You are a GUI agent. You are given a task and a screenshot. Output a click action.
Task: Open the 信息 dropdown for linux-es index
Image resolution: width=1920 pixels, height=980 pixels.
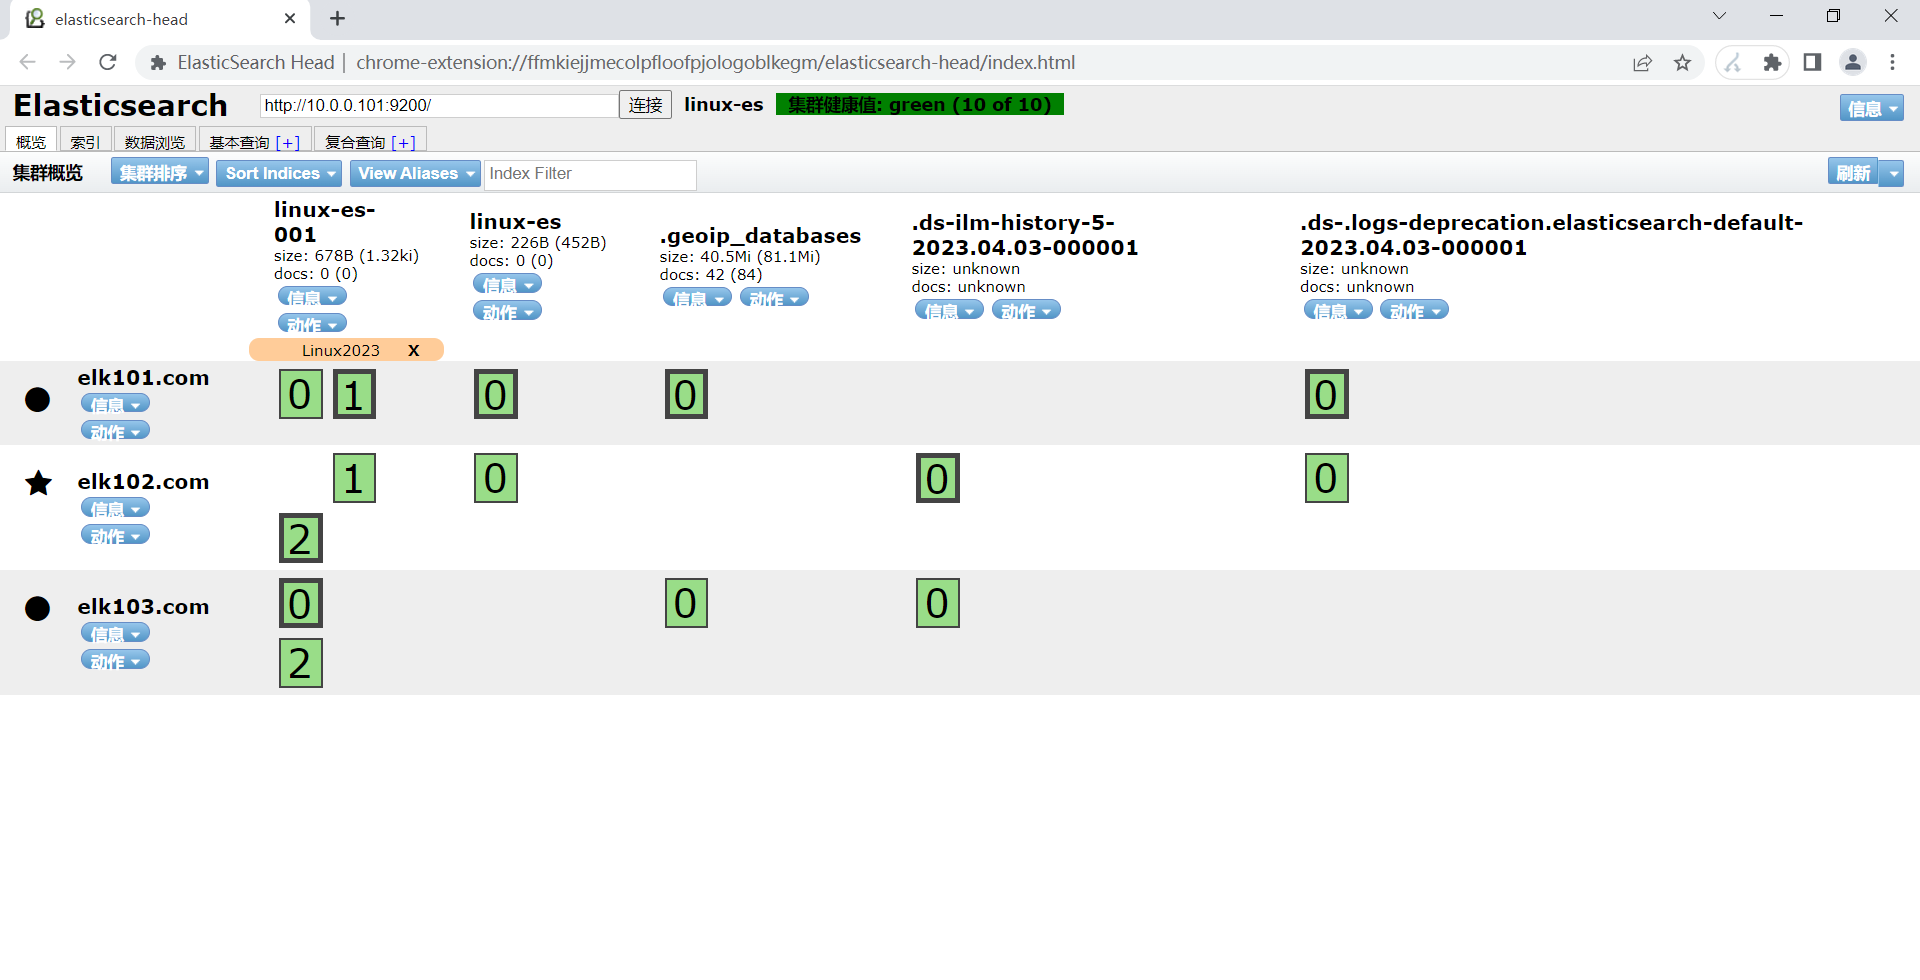pos(507,285)
